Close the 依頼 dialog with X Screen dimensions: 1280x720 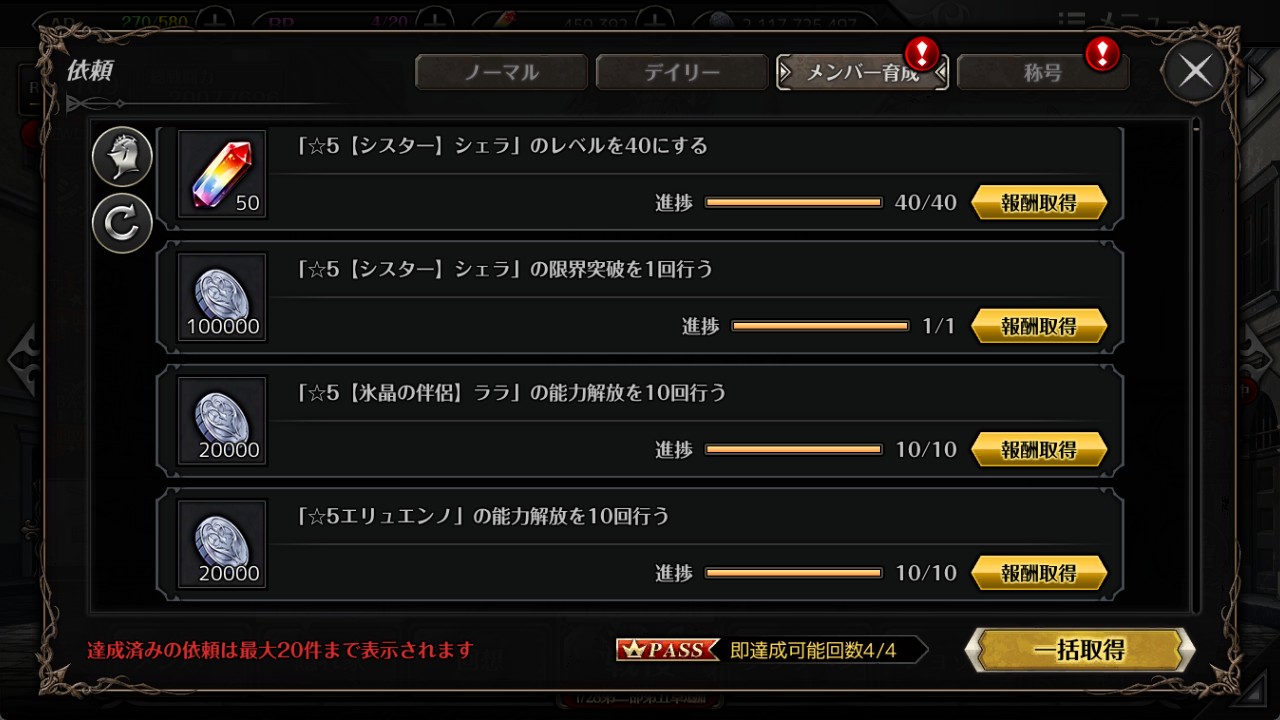(1195, 71)
